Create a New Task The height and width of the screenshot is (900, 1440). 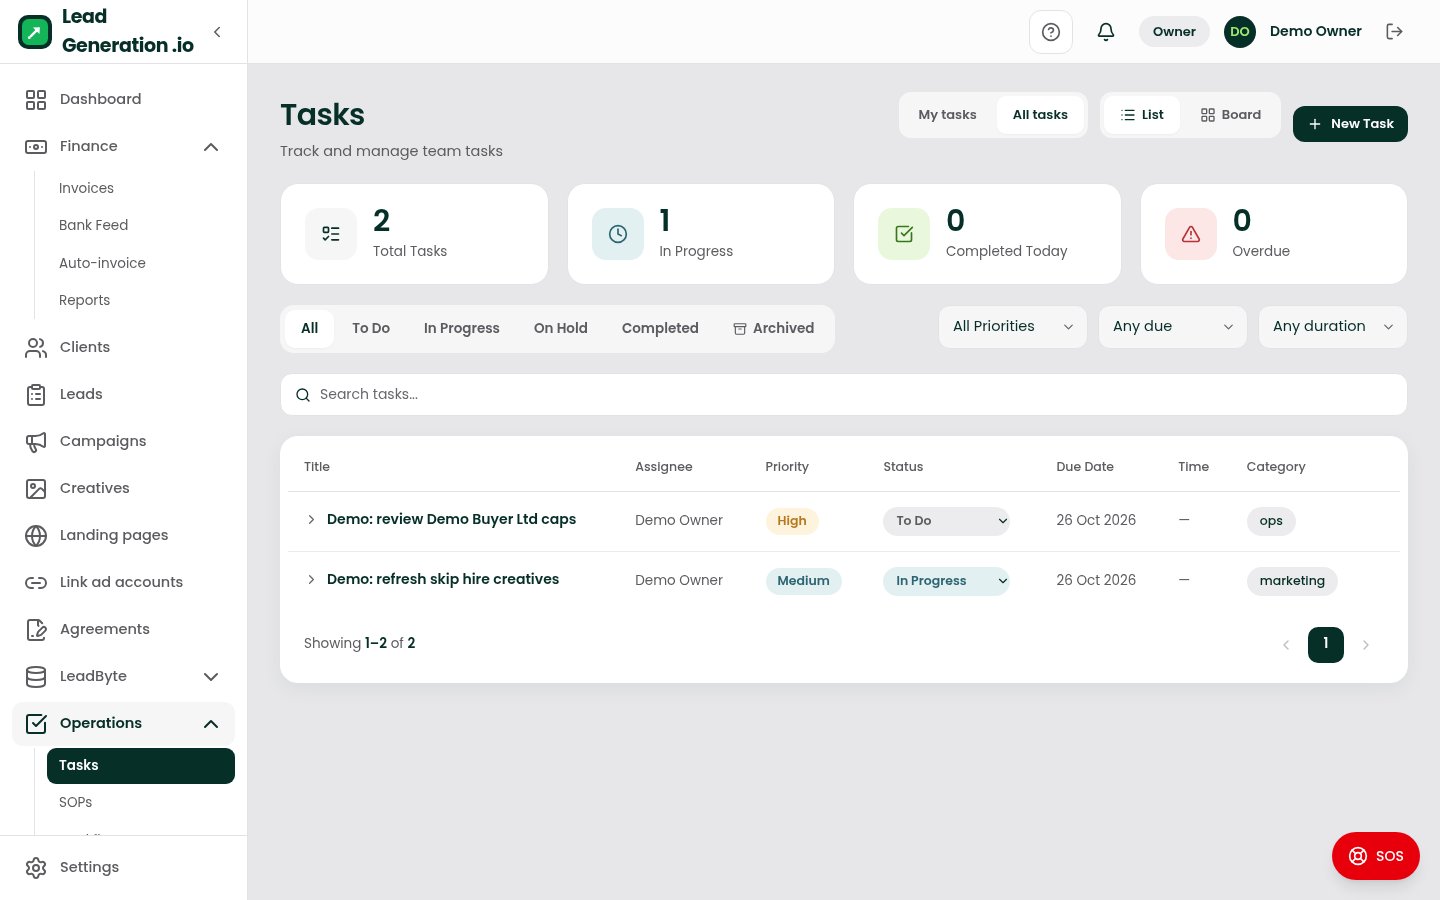coord(1350,124)
